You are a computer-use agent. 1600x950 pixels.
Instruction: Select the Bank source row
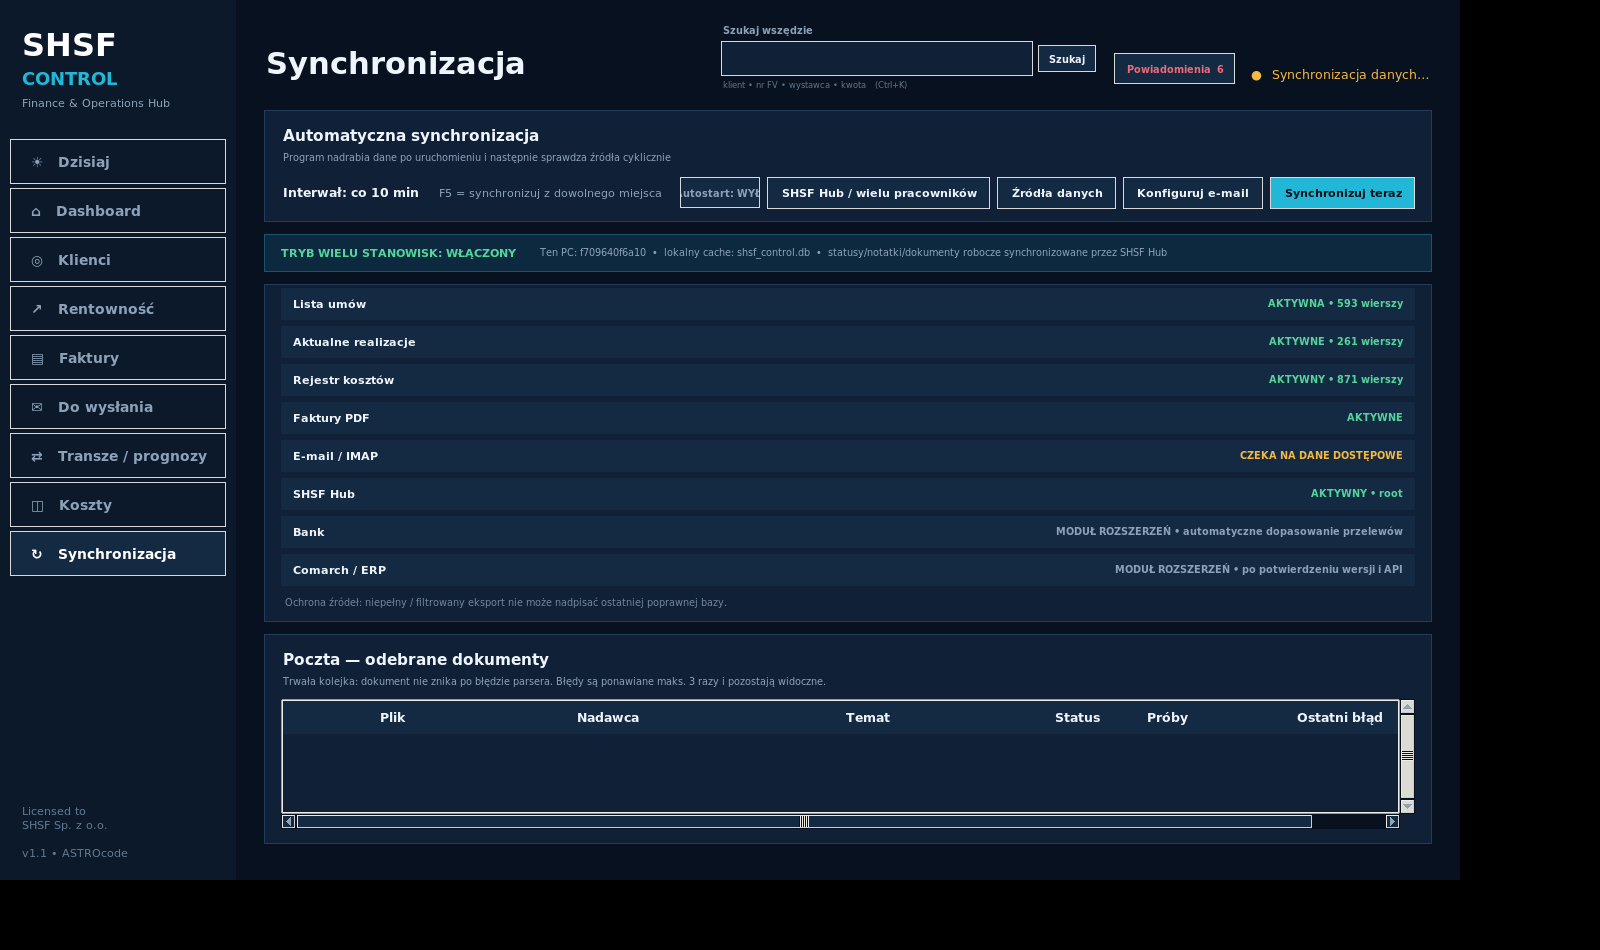point(848,532)
